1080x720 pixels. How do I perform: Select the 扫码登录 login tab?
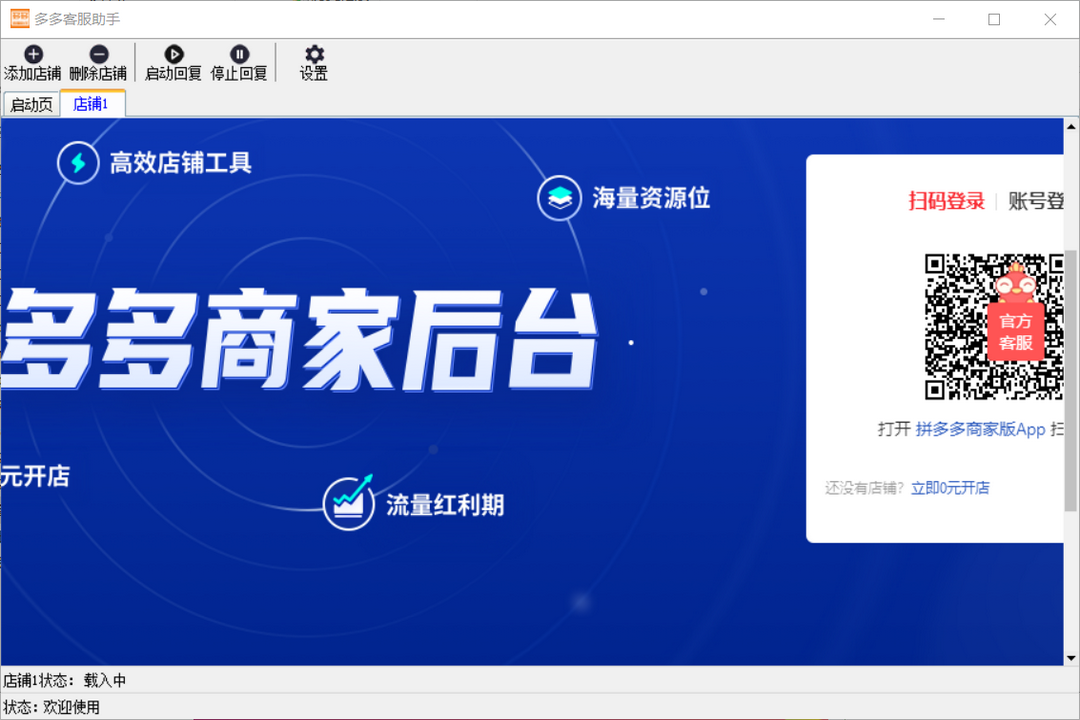click(945, 200)
